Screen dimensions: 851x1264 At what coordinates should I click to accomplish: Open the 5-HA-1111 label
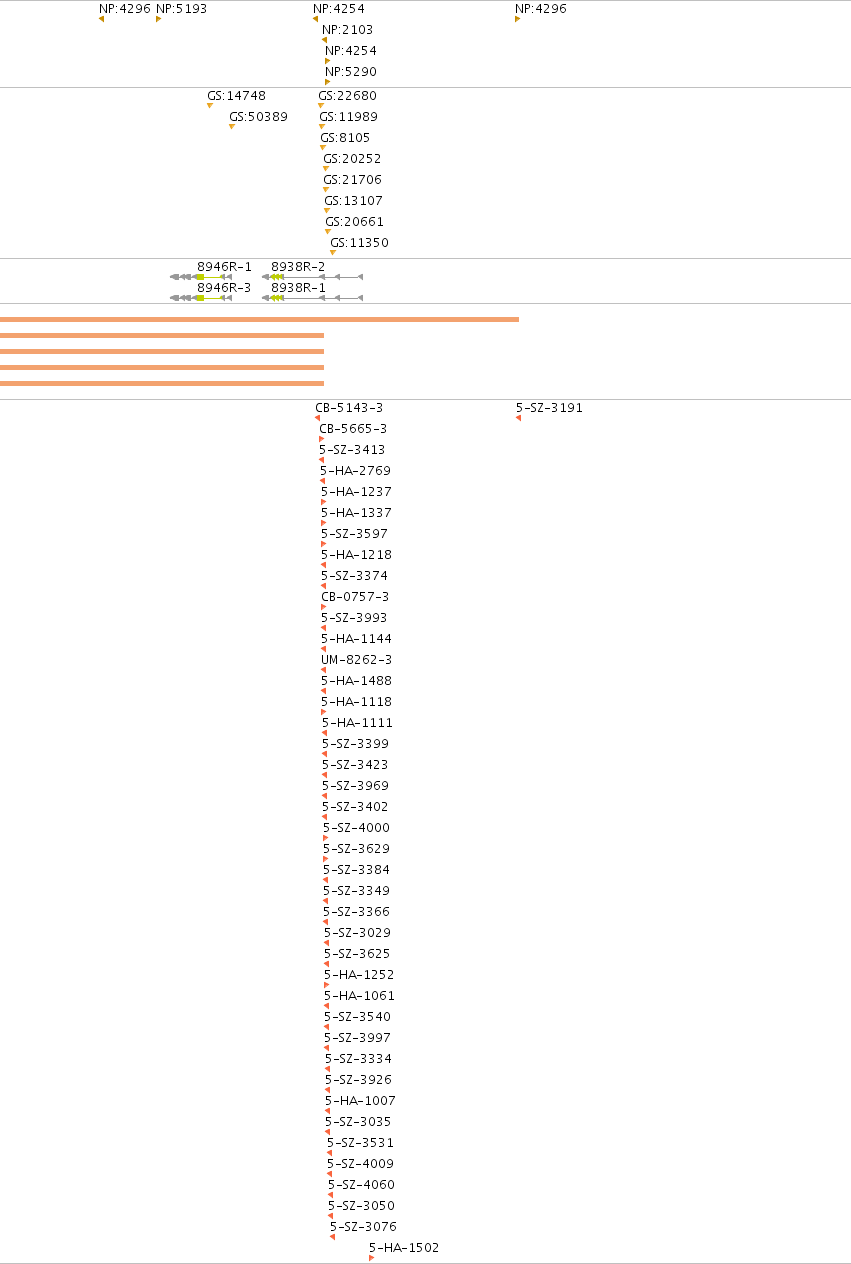point(358,722)
